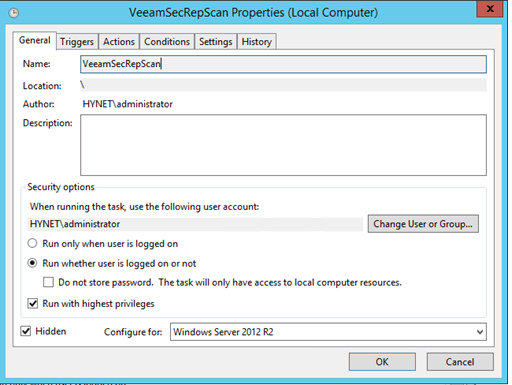Screen dimensions: 512x385
Task: Click the Author value HYNET\administrator
Action: (127, 104)
